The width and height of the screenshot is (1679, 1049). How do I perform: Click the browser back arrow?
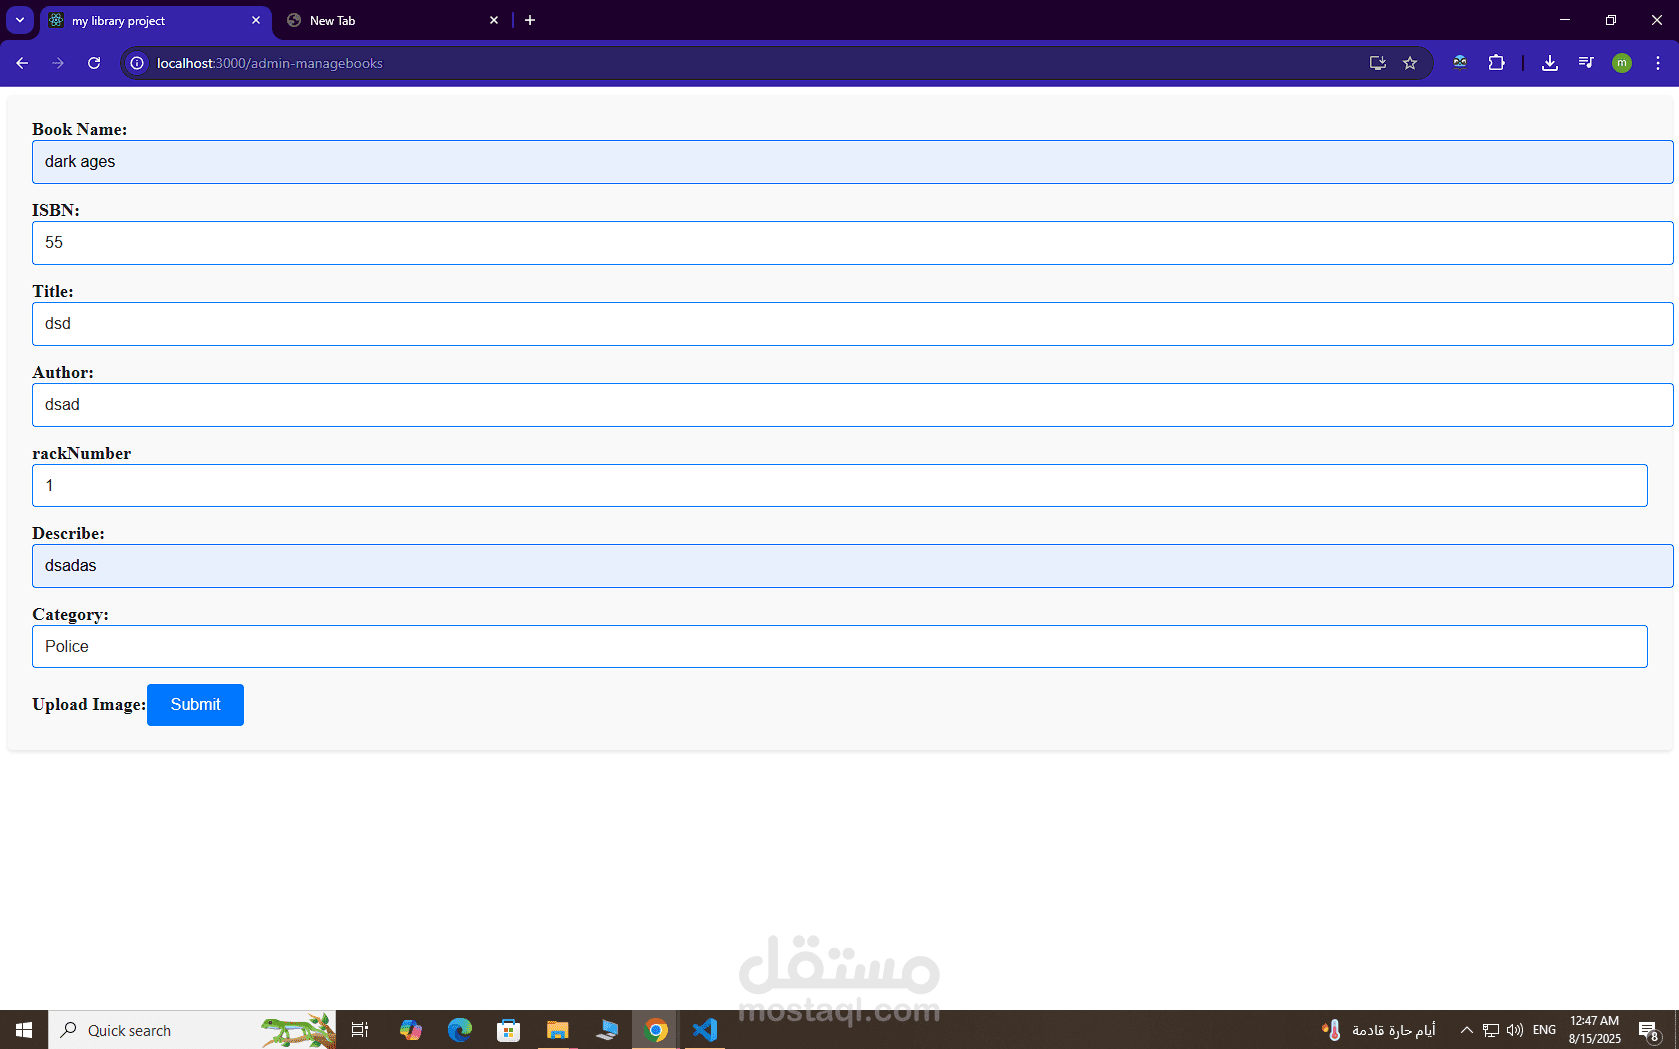pyautogui.click(x=22, y=63)
